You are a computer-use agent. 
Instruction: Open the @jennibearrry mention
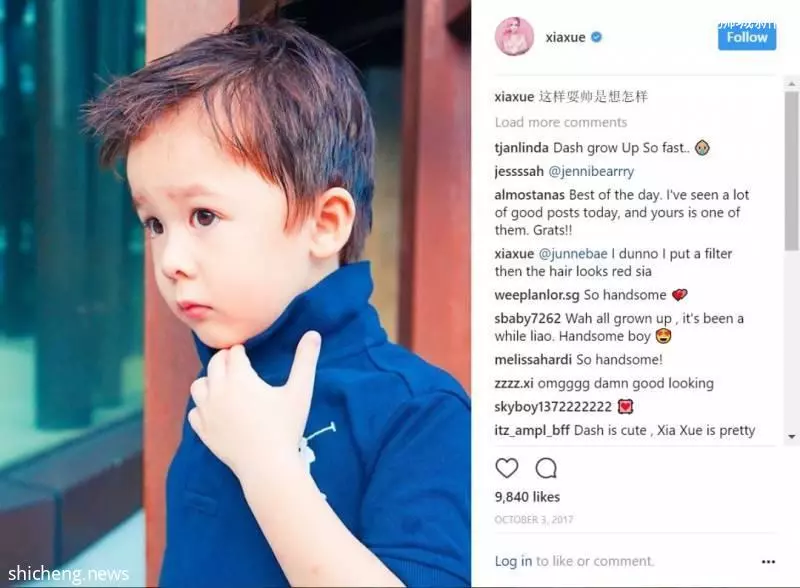(x=591, y=172)
